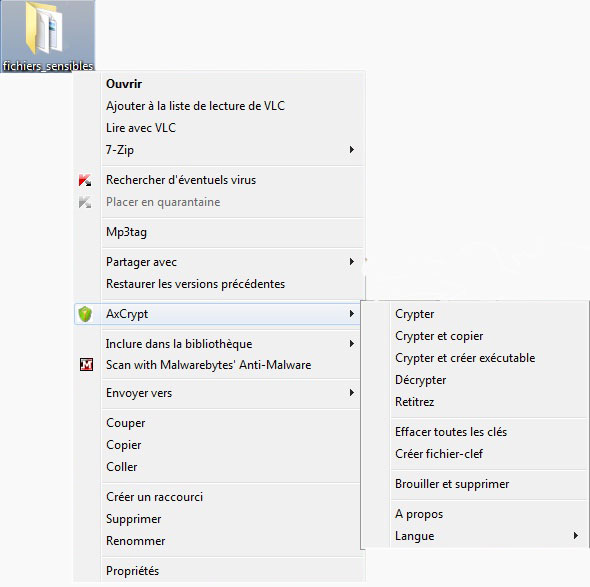Click the Kaspersky virus scan icon
This screenshot has height=587, width=590.
point(85,180)
